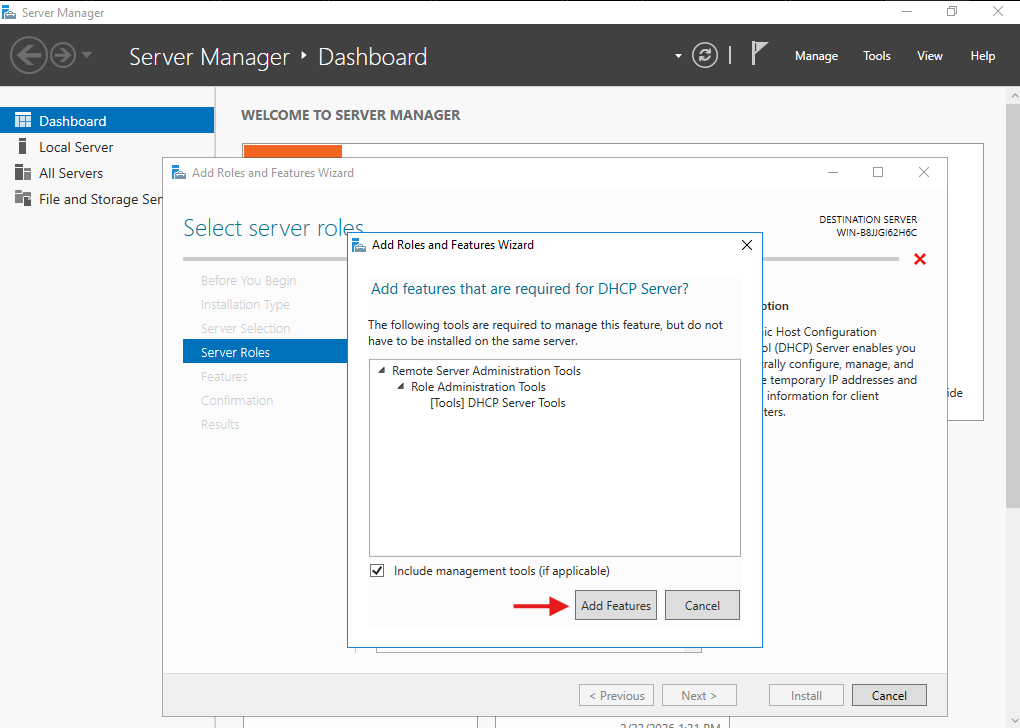Click the Server Manager vertical scrollbar
This screenshot has width=1020, height=728.
pos(1013,306)
